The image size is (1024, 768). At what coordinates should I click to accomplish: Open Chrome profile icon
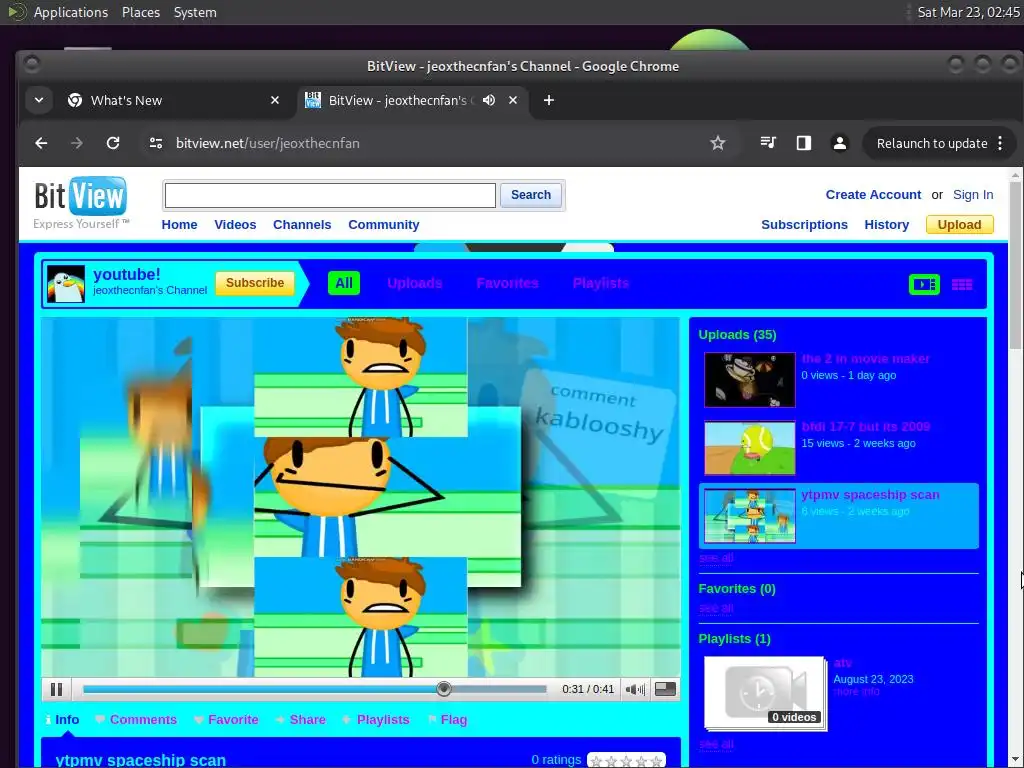coord(840,143)
